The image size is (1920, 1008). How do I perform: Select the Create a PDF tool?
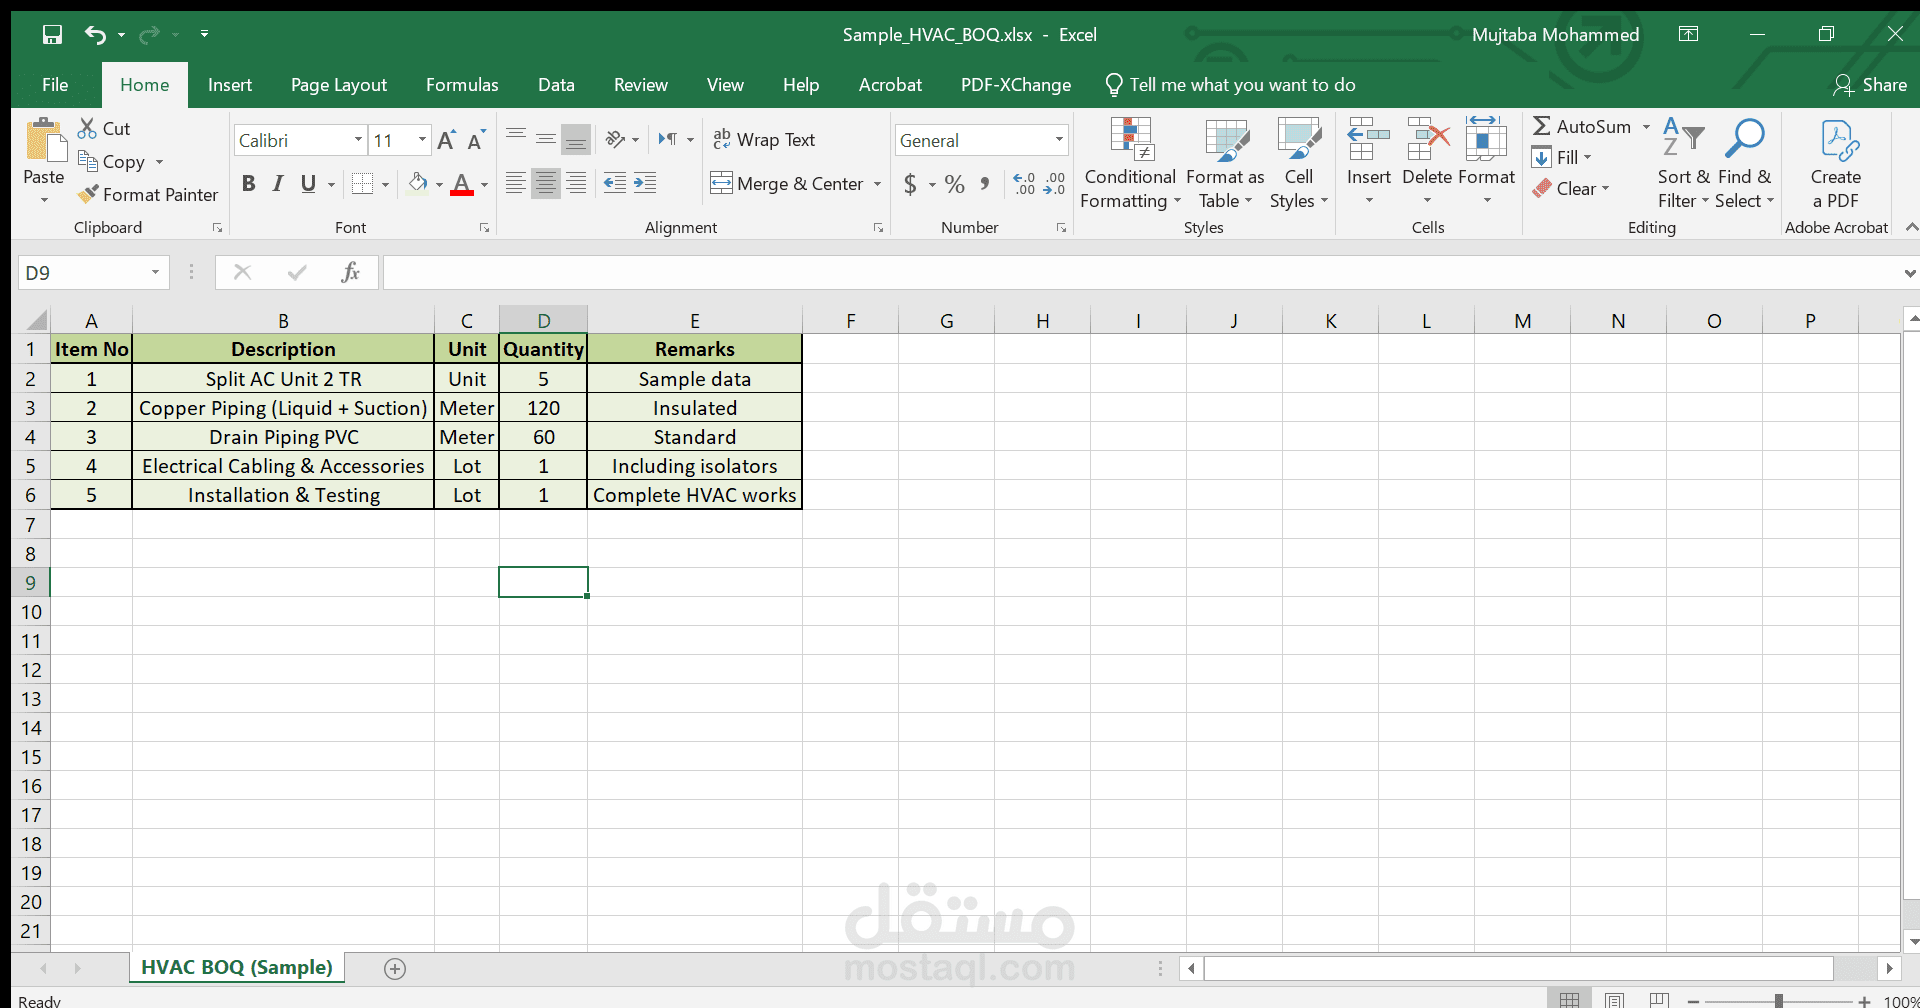[x=1836, y=163]
